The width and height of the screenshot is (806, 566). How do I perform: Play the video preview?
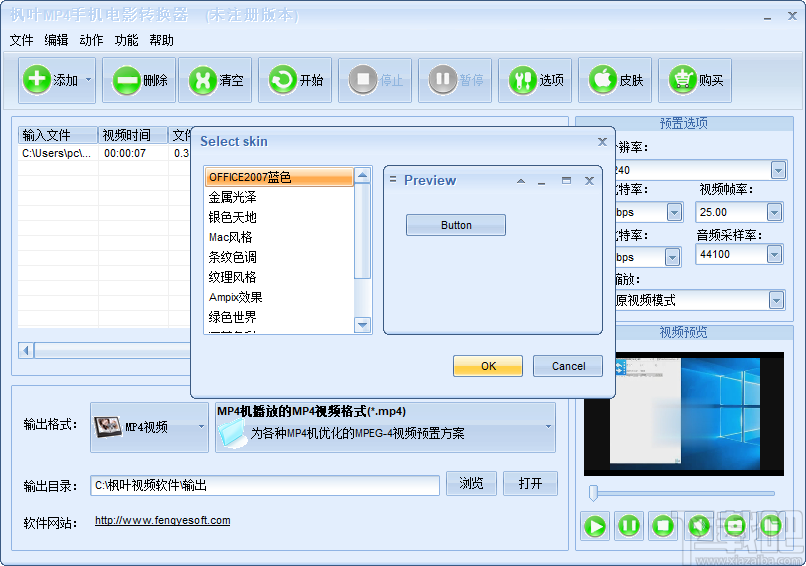coord(595,526)
